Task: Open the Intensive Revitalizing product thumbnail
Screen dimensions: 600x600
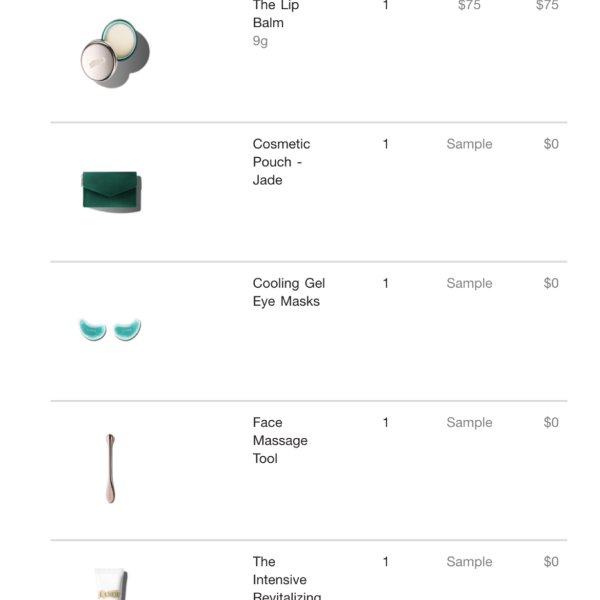Action: [111, 584]
